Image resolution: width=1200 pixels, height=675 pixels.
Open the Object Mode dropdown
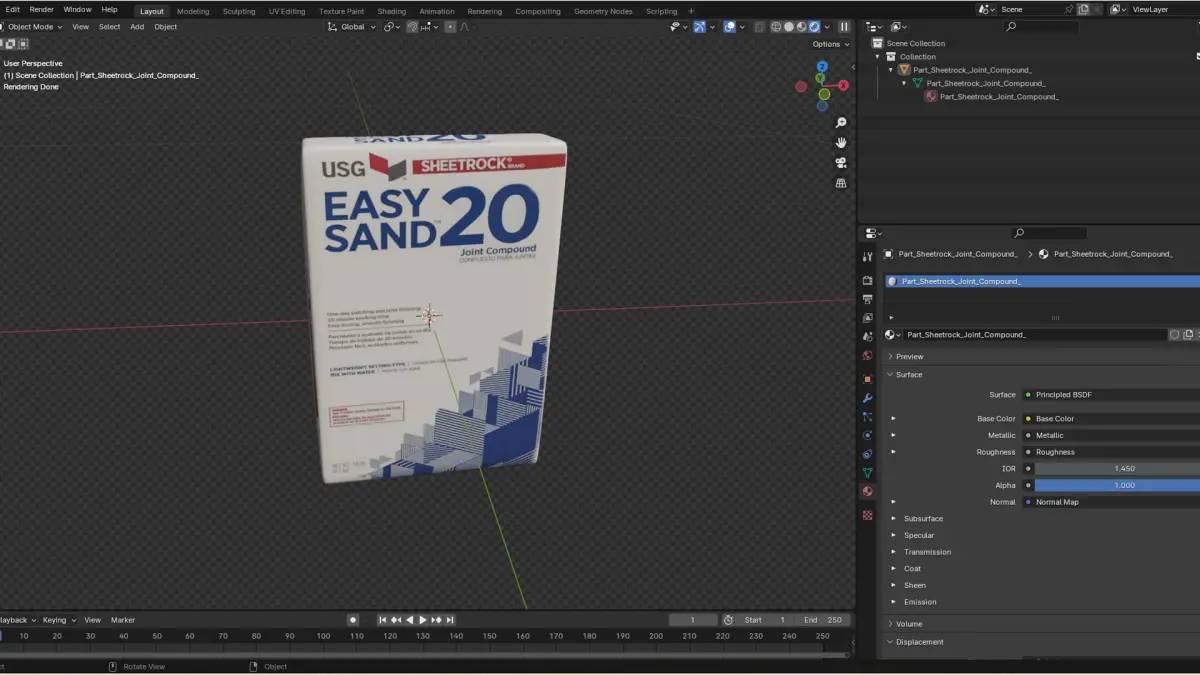(x=33, y=27)
